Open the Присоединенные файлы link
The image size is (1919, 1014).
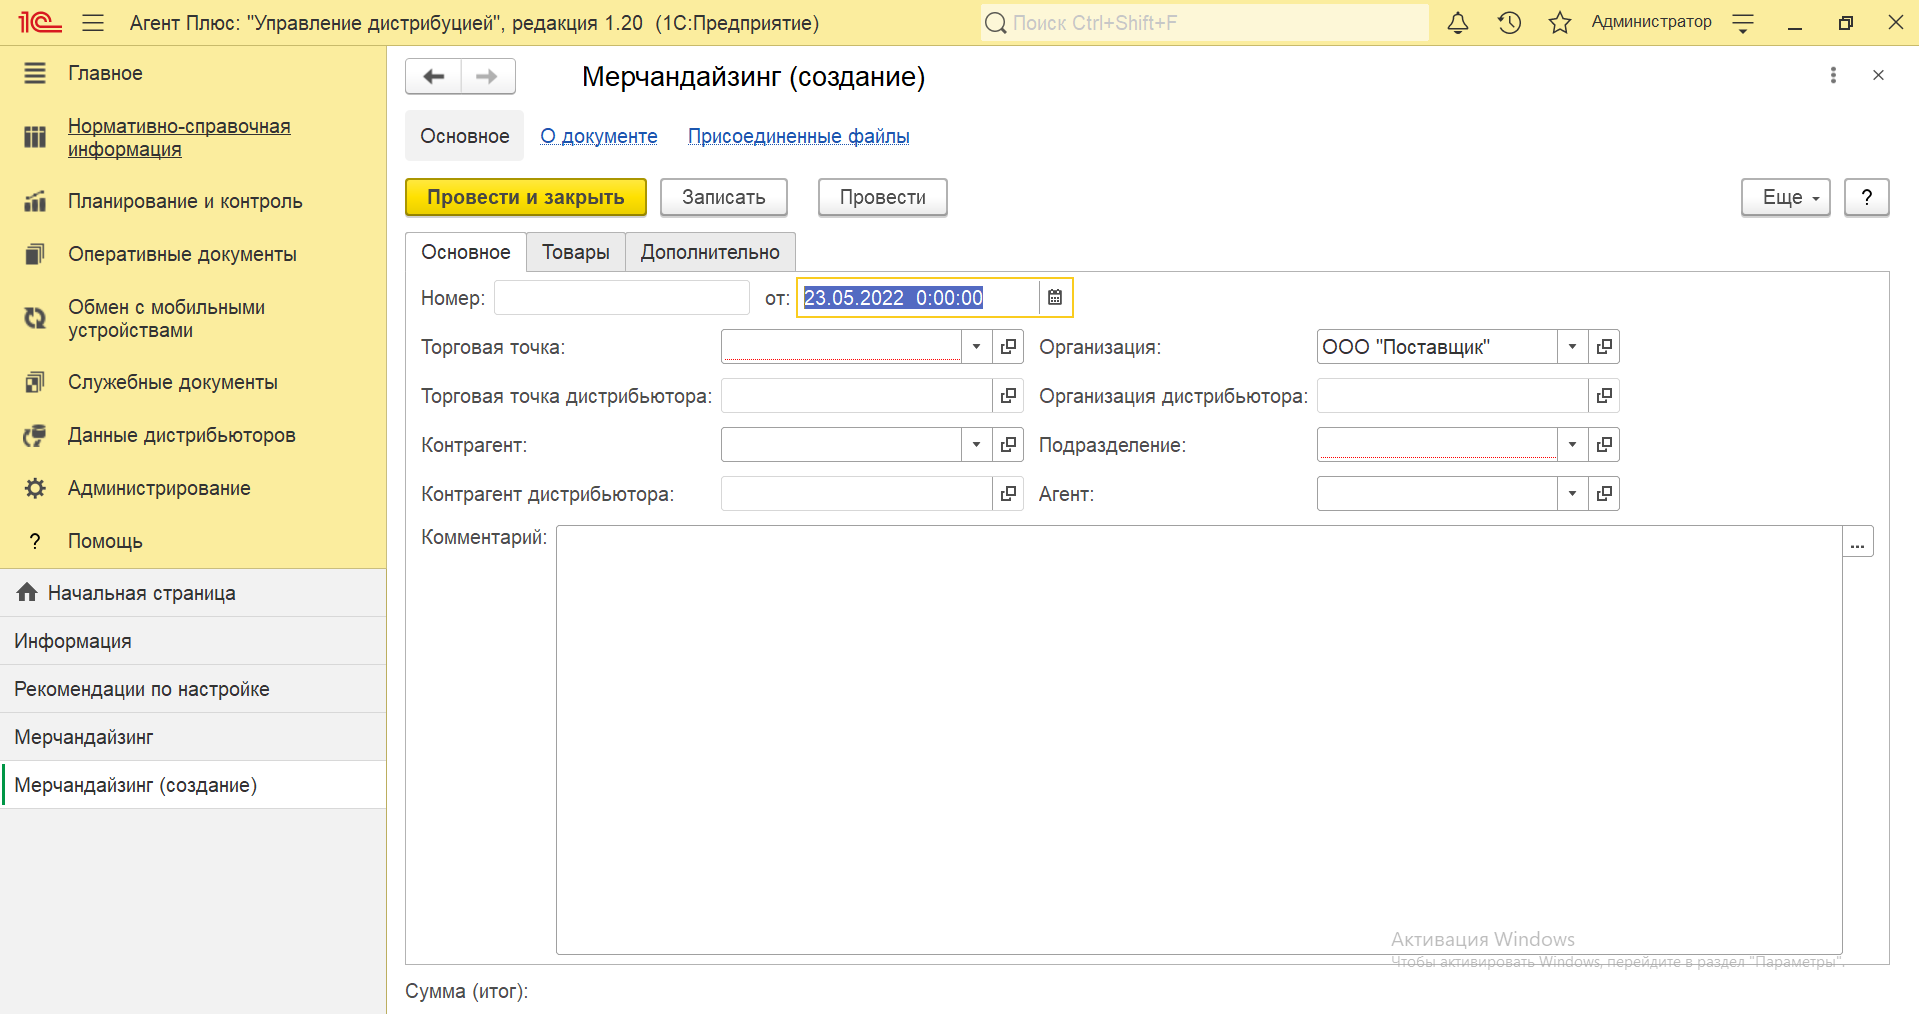(799, 136)
